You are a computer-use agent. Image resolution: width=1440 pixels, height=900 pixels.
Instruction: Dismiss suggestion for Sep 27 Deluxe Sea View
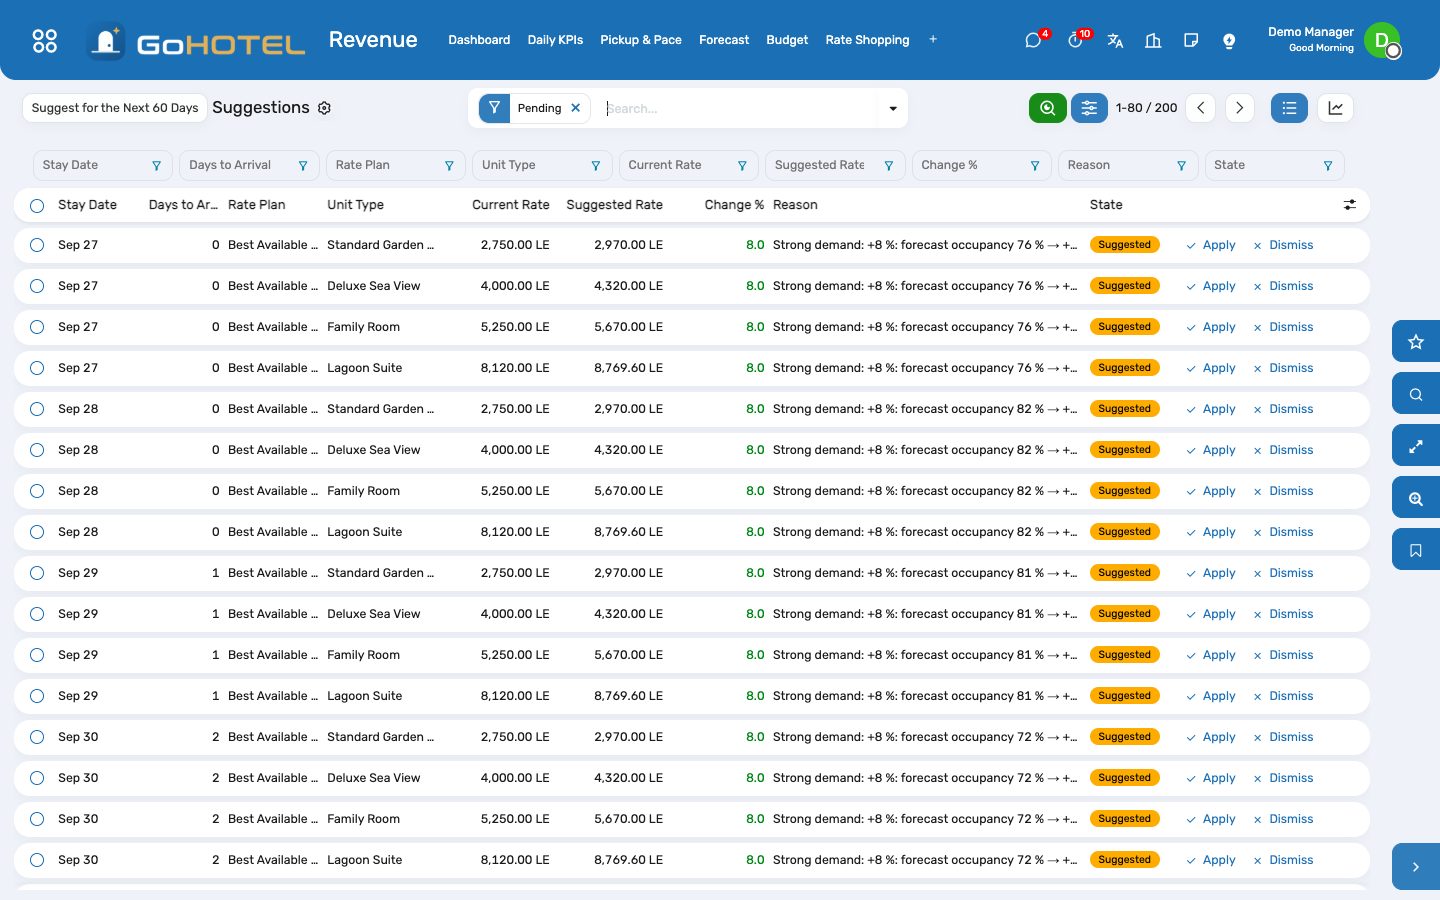tap(1283, 286)
